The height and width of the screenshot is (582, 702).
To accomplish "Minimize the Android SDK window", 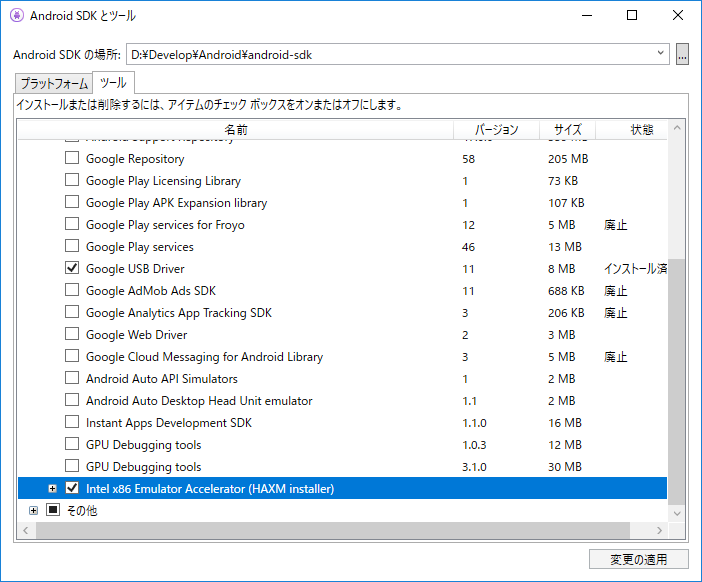I will pos(587,15).
